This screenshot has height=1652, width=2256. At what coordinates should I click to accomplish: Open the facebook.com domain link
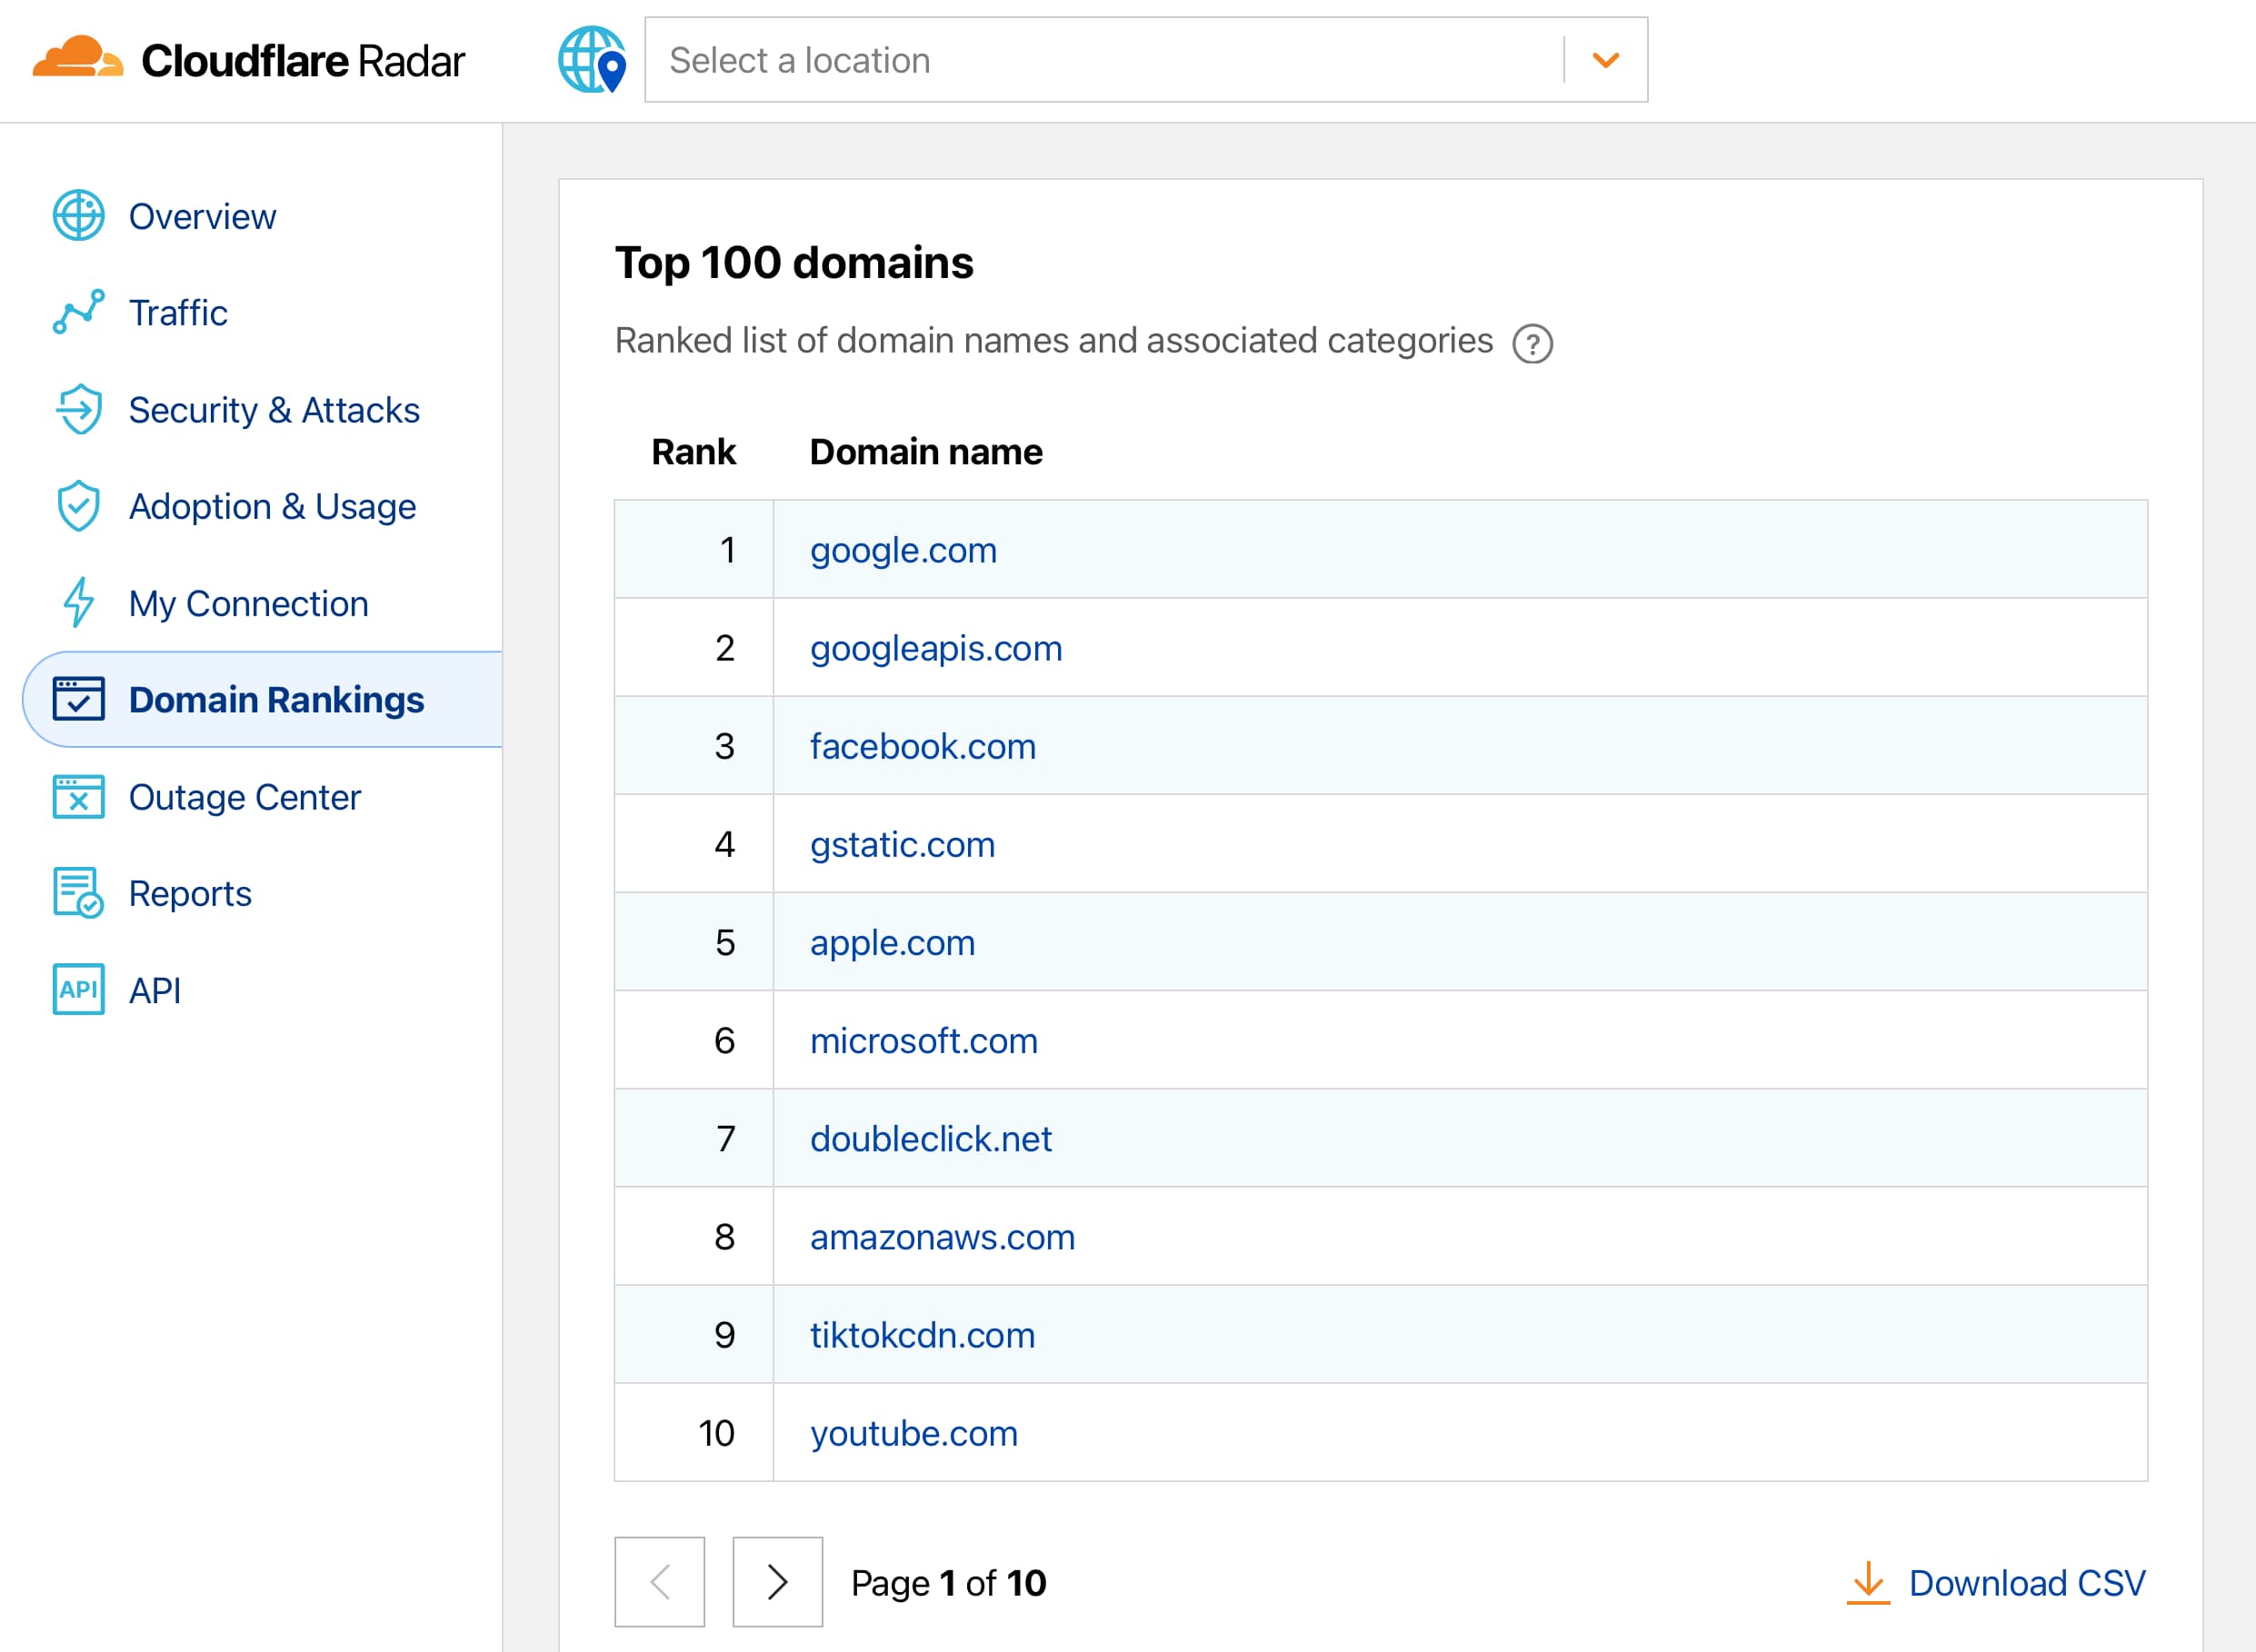923,746
